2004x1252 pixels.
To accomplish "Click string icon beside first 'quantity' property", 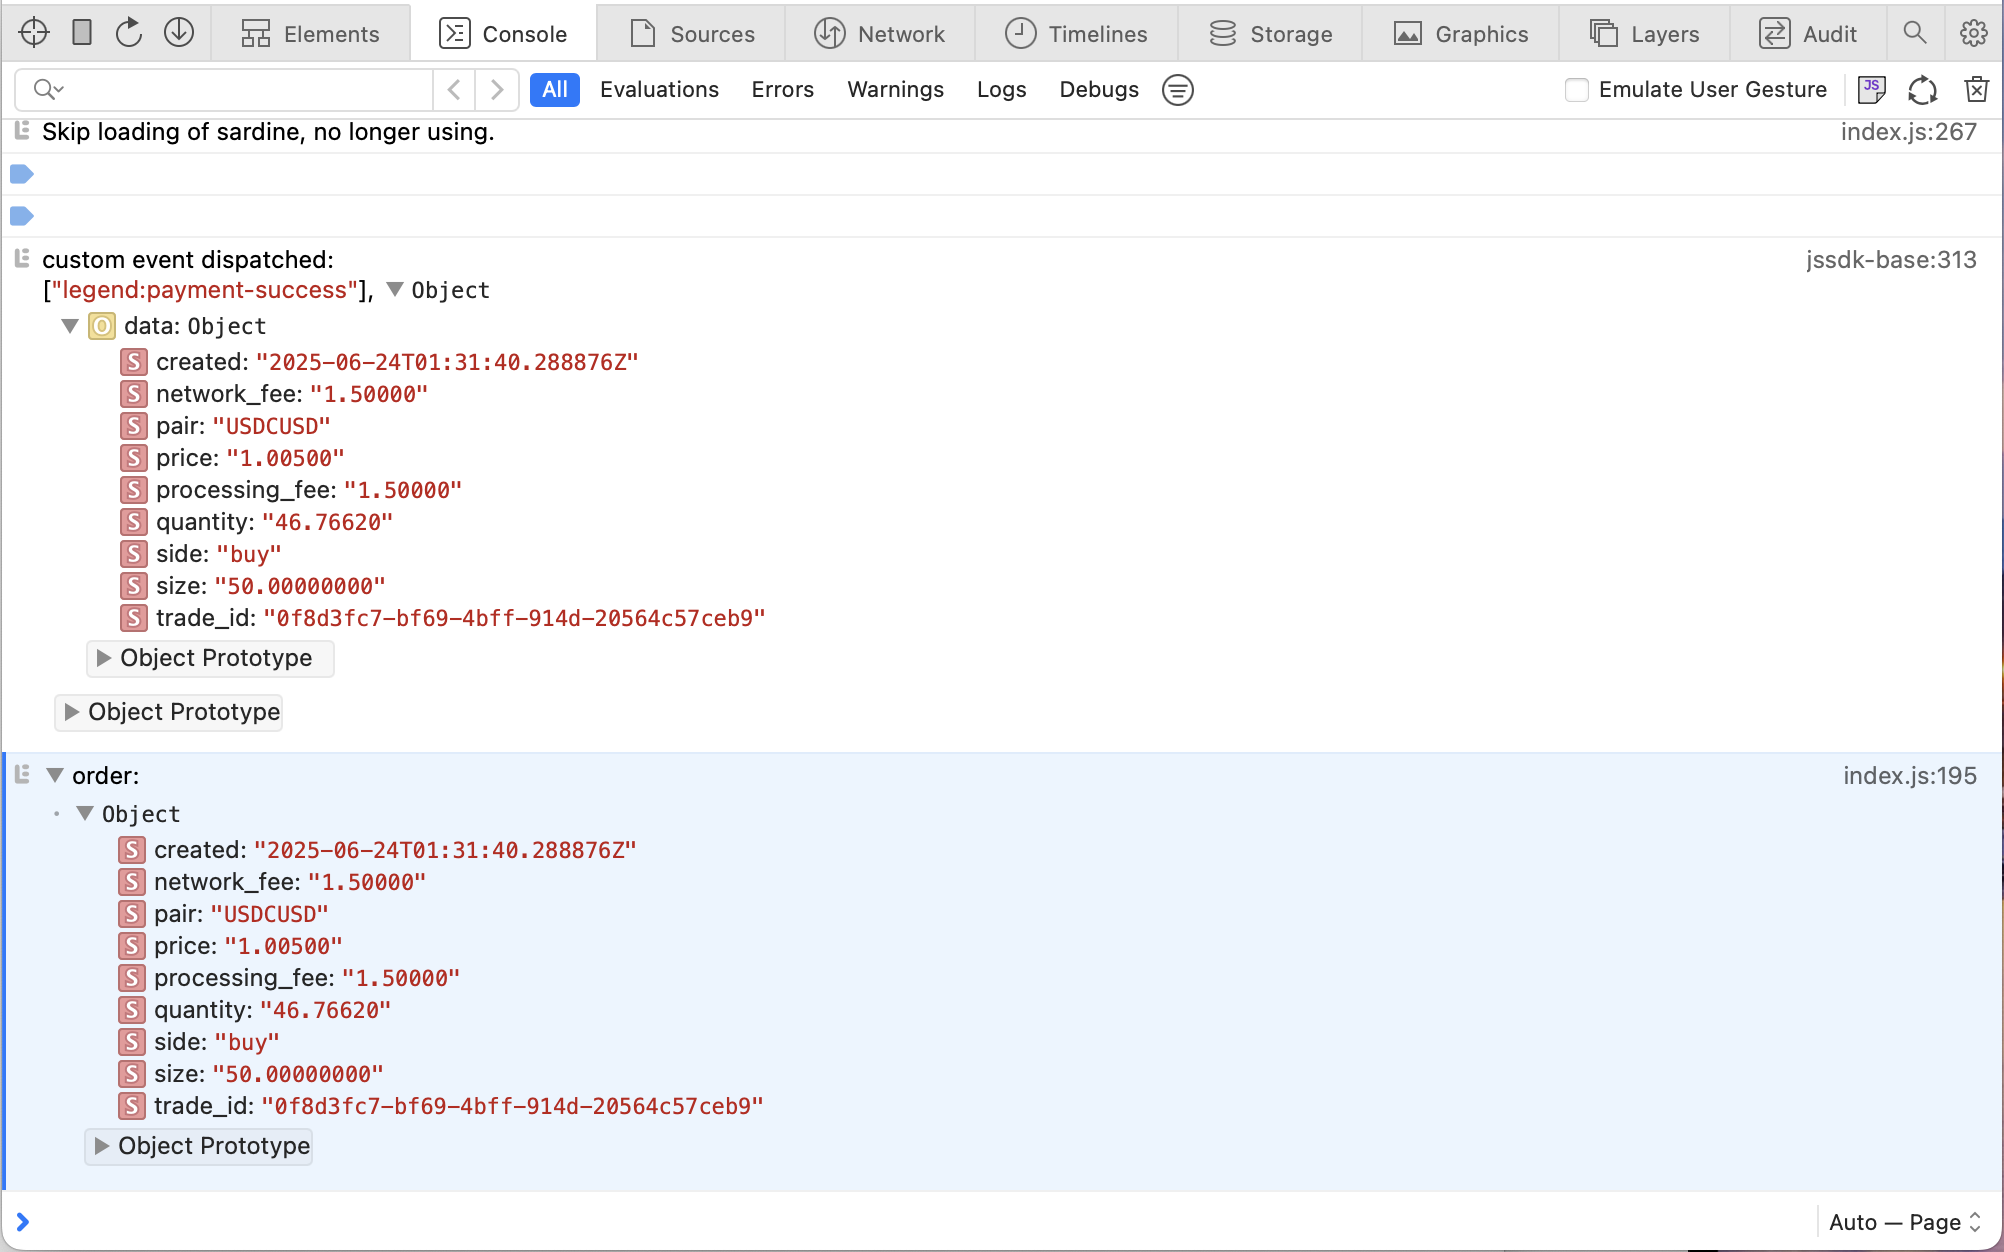I will pos(134,522).
